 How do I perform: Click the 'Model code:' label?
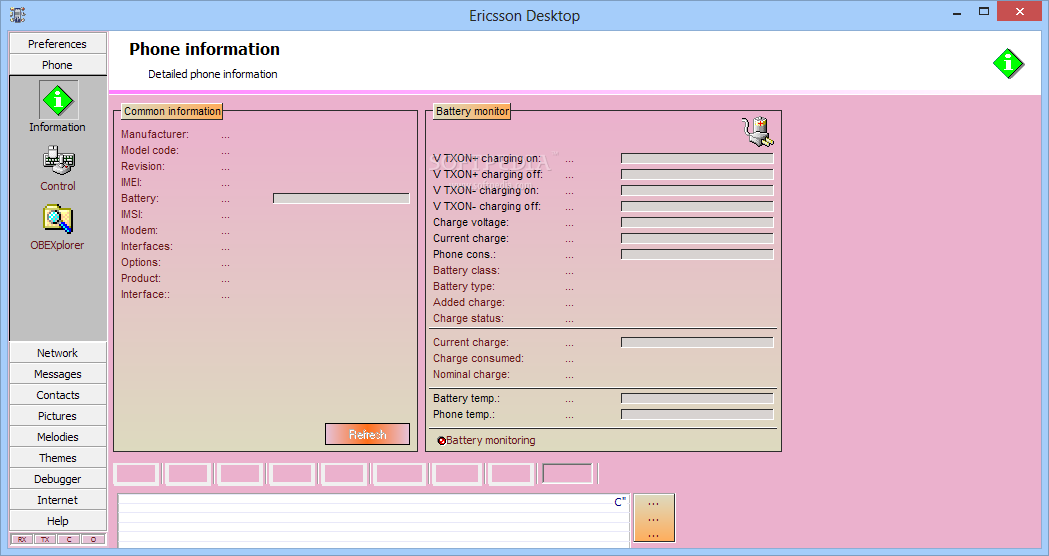click(x=150, y=151)
